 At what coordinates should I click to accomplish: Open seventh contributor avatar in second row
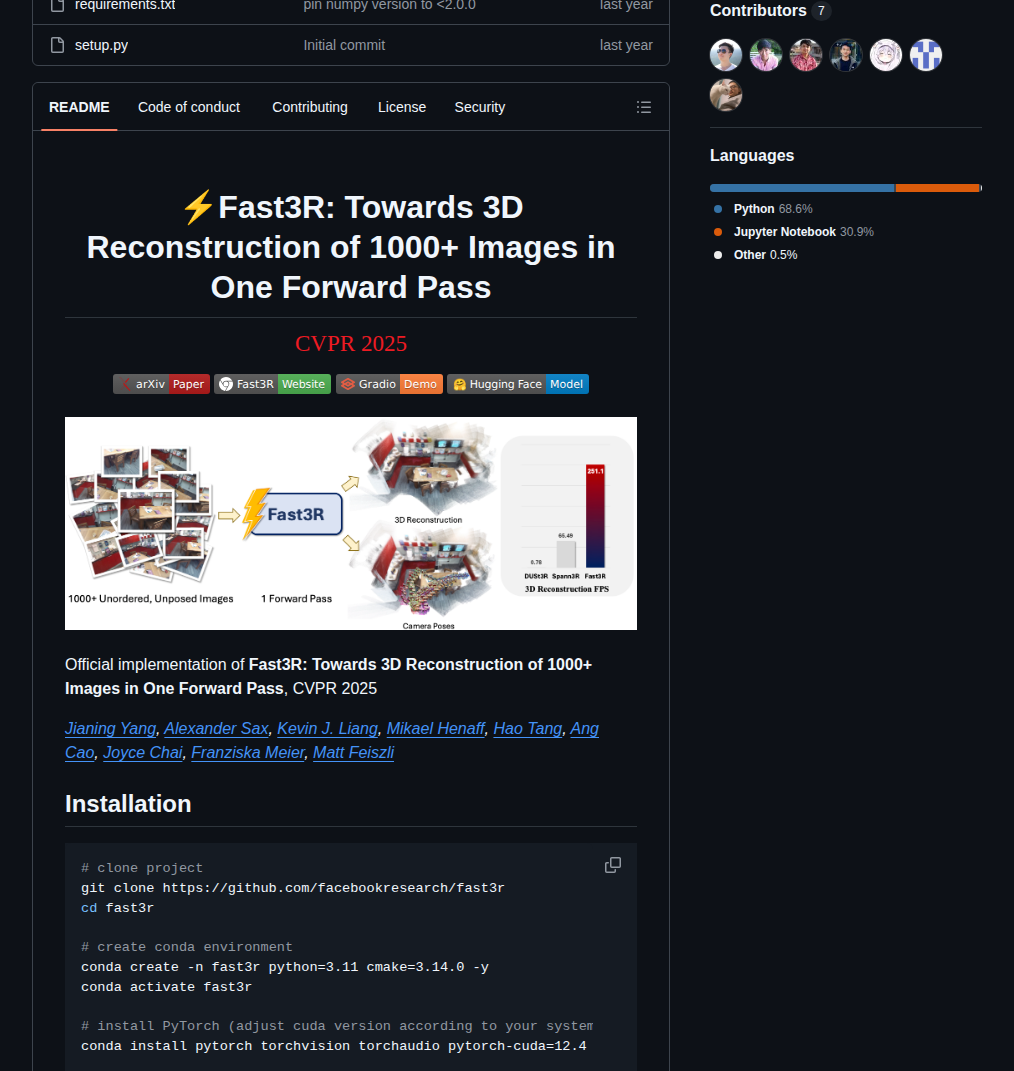pos(726,95)
